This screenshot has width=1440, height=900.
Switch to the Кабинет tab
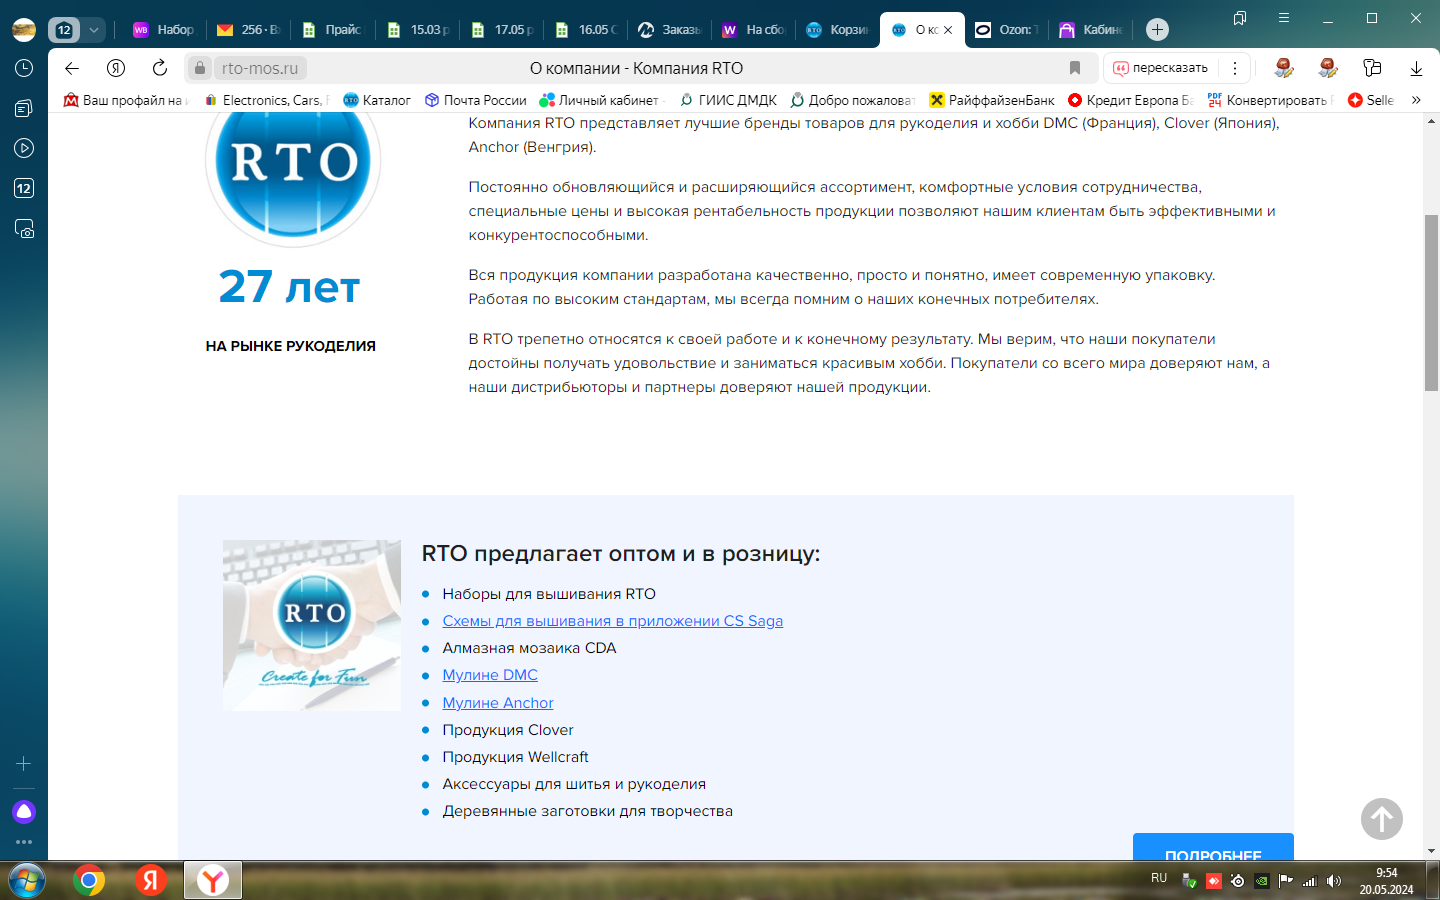tap(1090, 29)
